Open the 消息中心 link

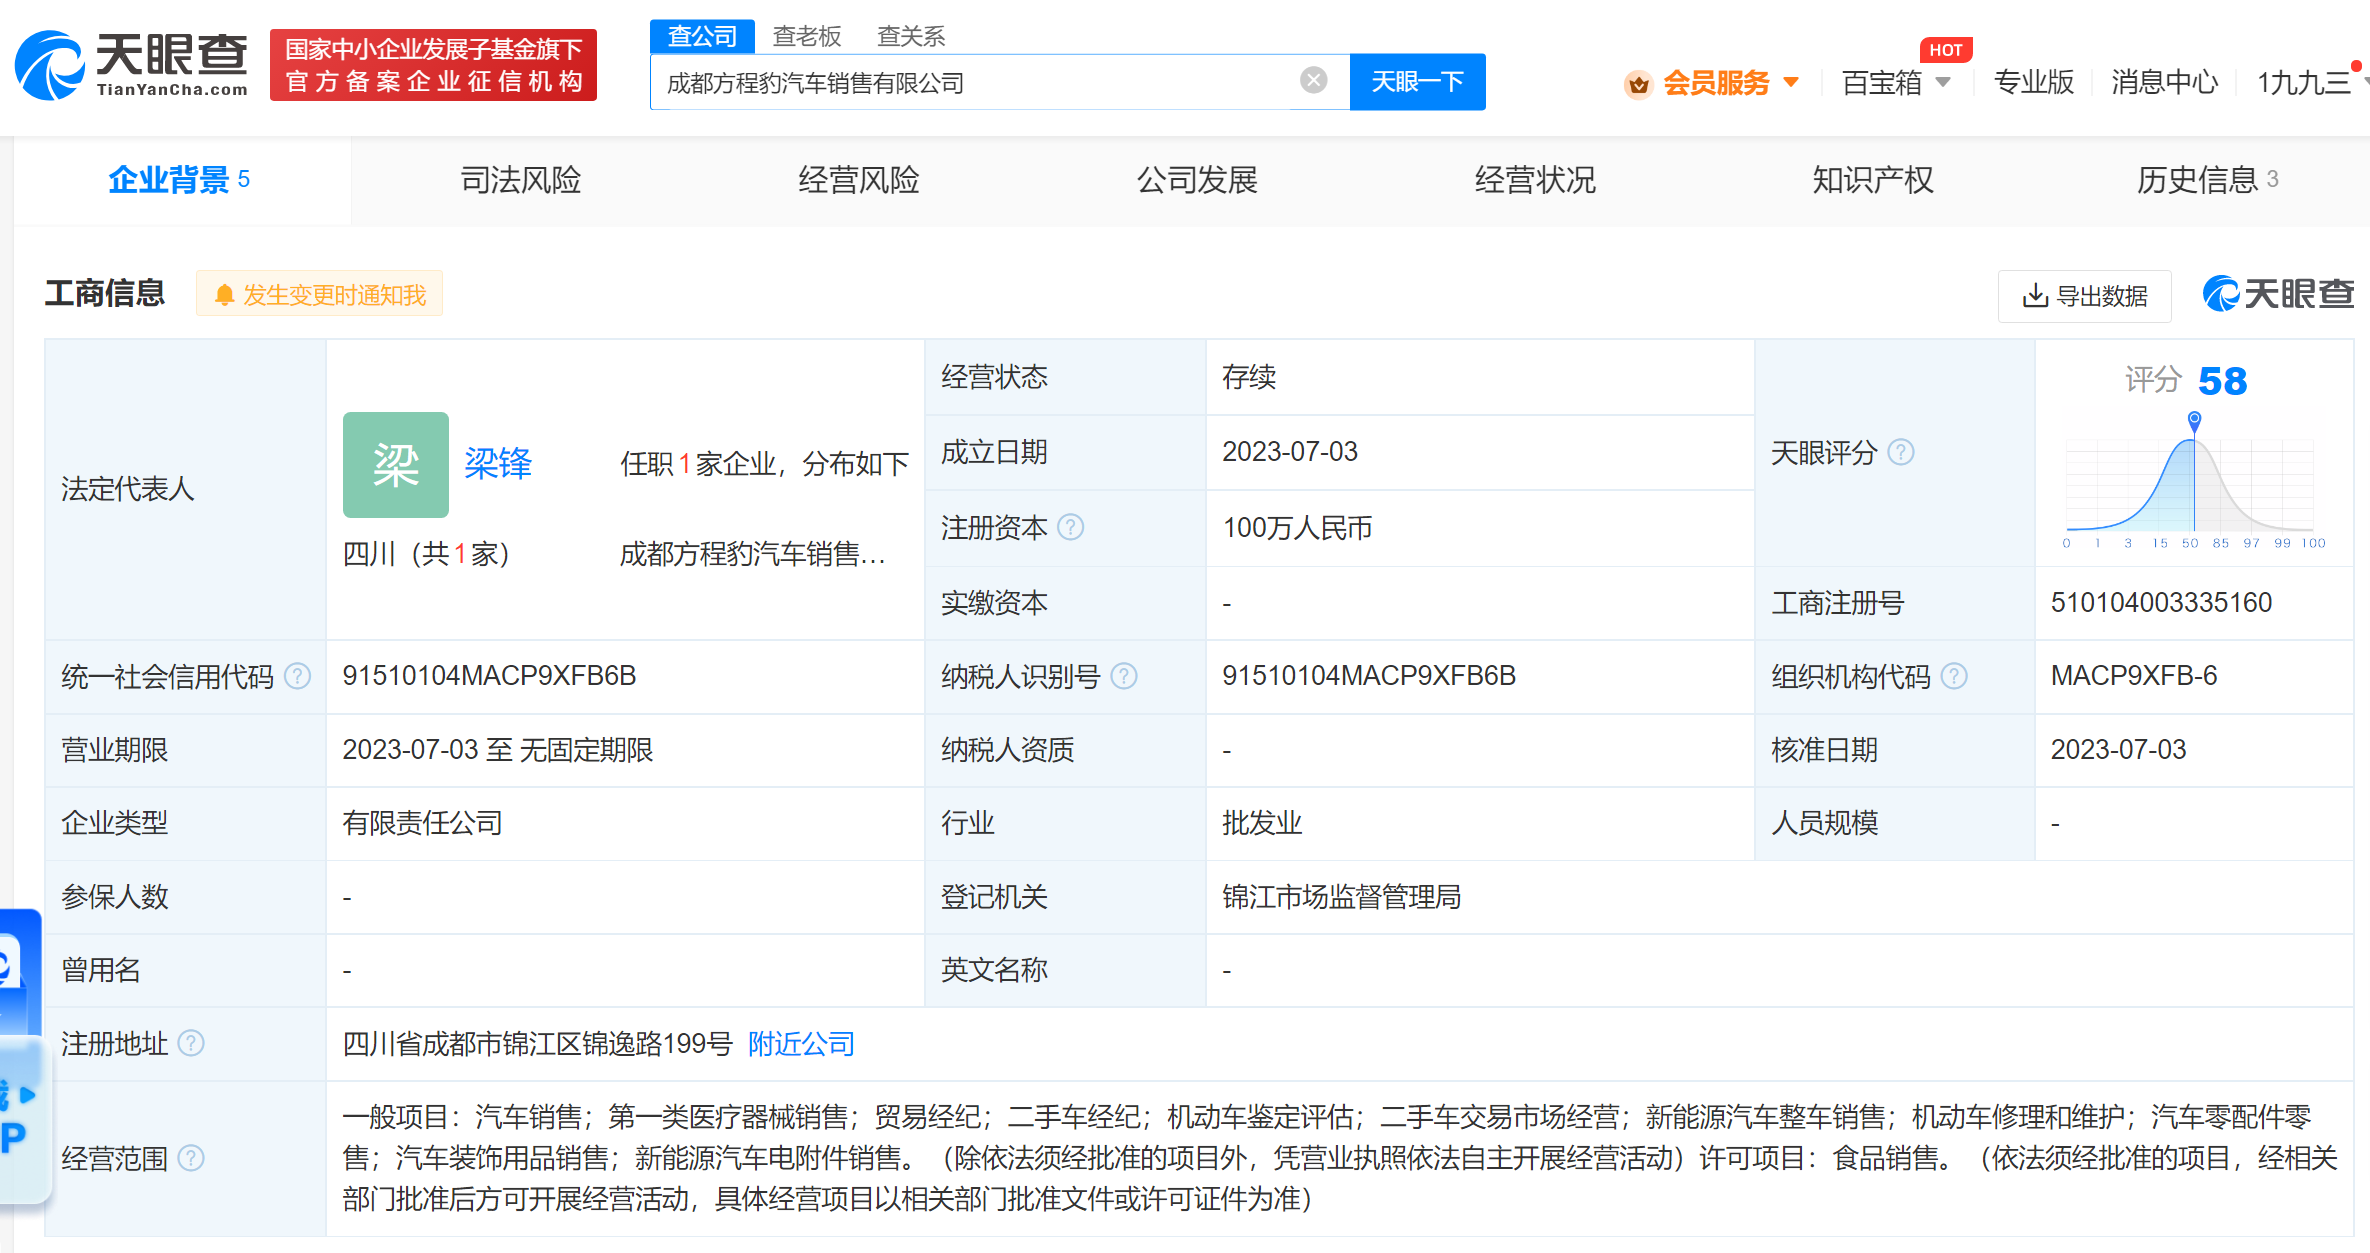pos(2165,82)
